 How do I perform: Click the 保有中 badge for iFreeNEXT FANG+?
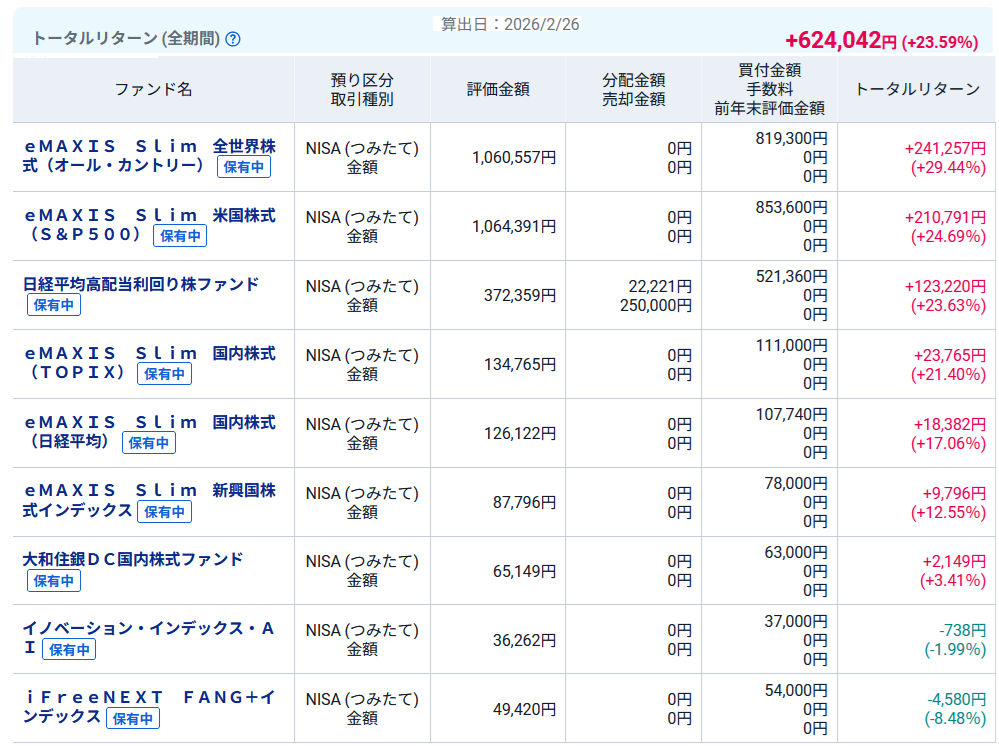coord(133,719)
